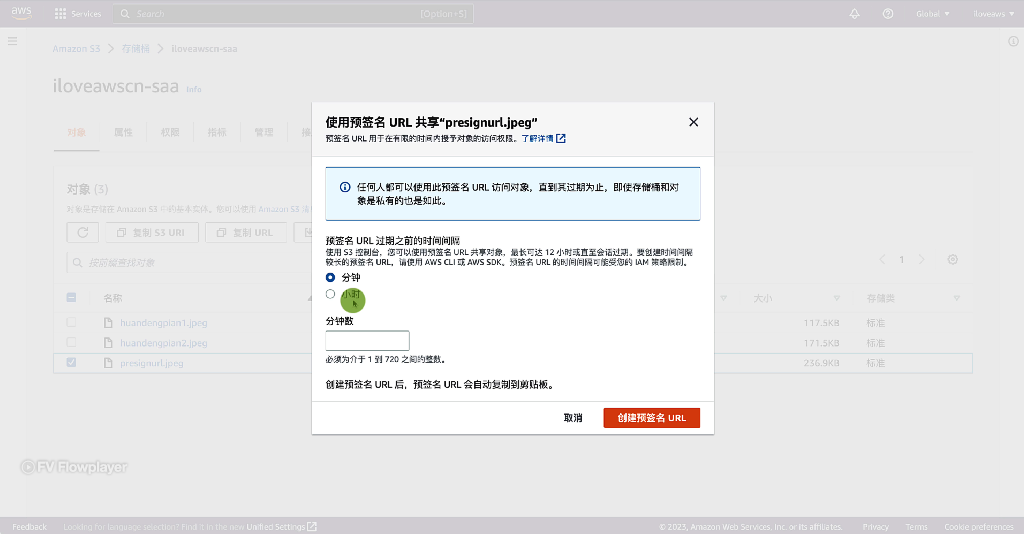Select the 分钟 radio option

pyautogui.click(x=330, y=277)
